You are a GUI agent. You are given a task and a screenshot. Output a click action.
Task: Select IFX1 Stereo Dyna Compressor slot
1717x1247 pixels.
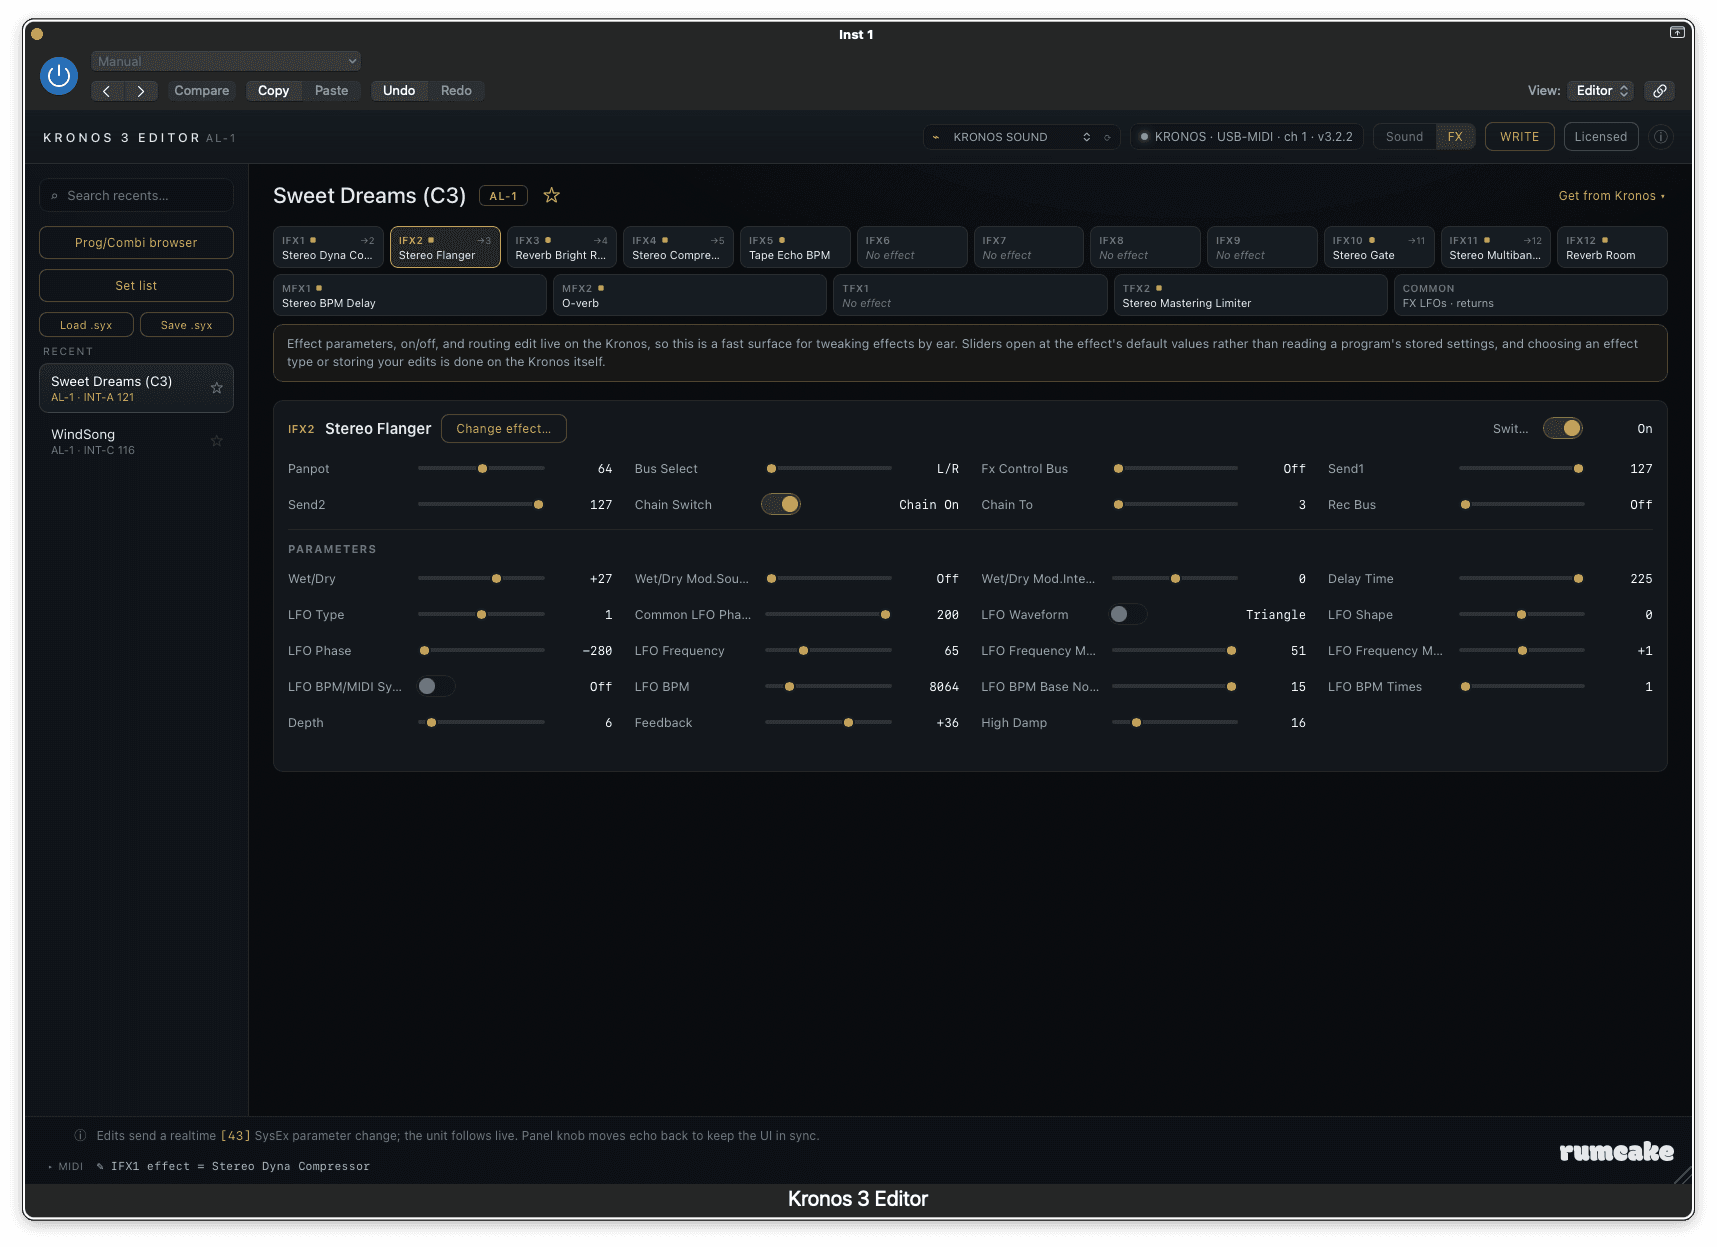coord(328,247)
